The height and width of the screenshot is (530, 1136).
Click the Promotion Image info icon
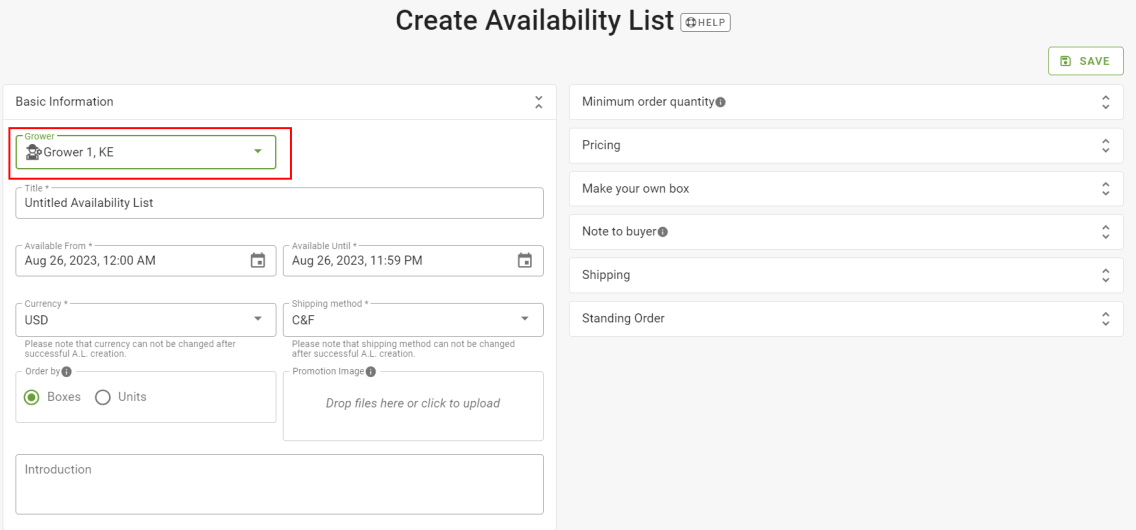(x=371, y=371)
